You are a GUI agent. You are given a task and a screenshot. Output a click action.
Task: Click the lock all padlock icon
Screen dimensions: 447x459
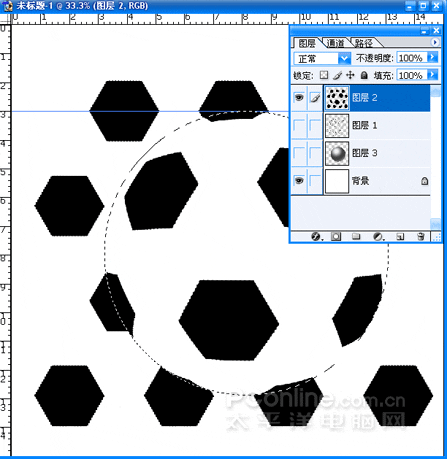[364, 75]
